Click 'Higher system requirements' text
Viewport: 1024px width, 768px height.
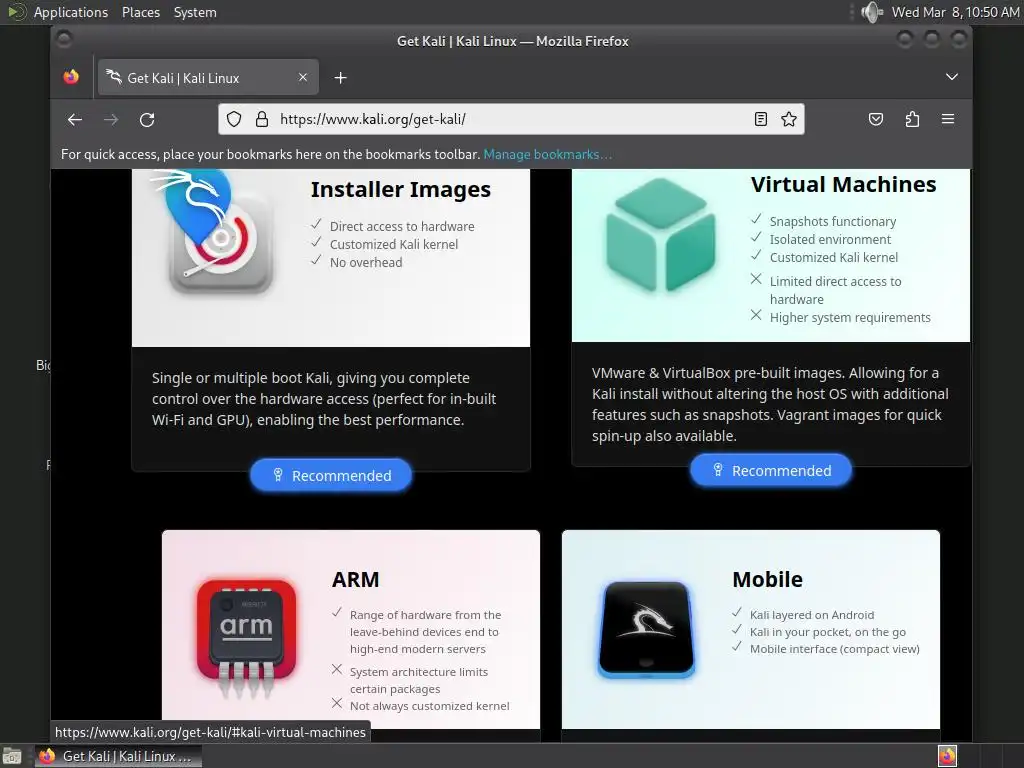850,317
